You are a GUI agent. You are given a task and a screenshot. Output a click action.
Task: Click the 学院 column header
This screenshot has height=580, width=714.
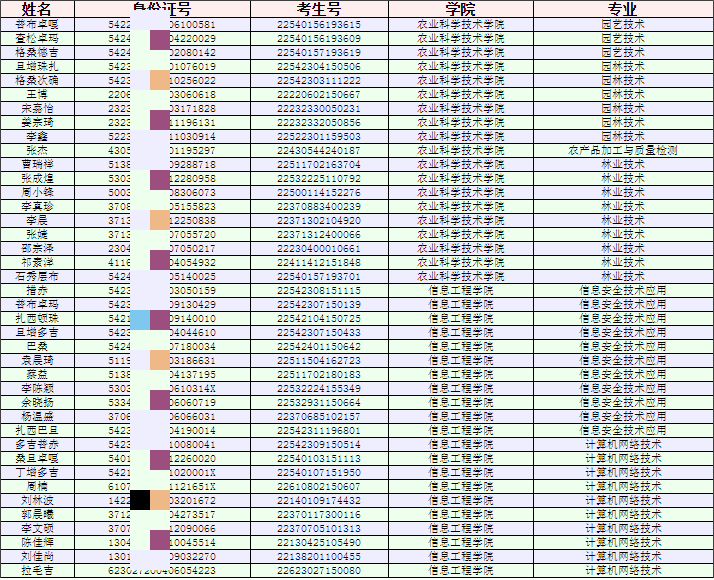460,9
